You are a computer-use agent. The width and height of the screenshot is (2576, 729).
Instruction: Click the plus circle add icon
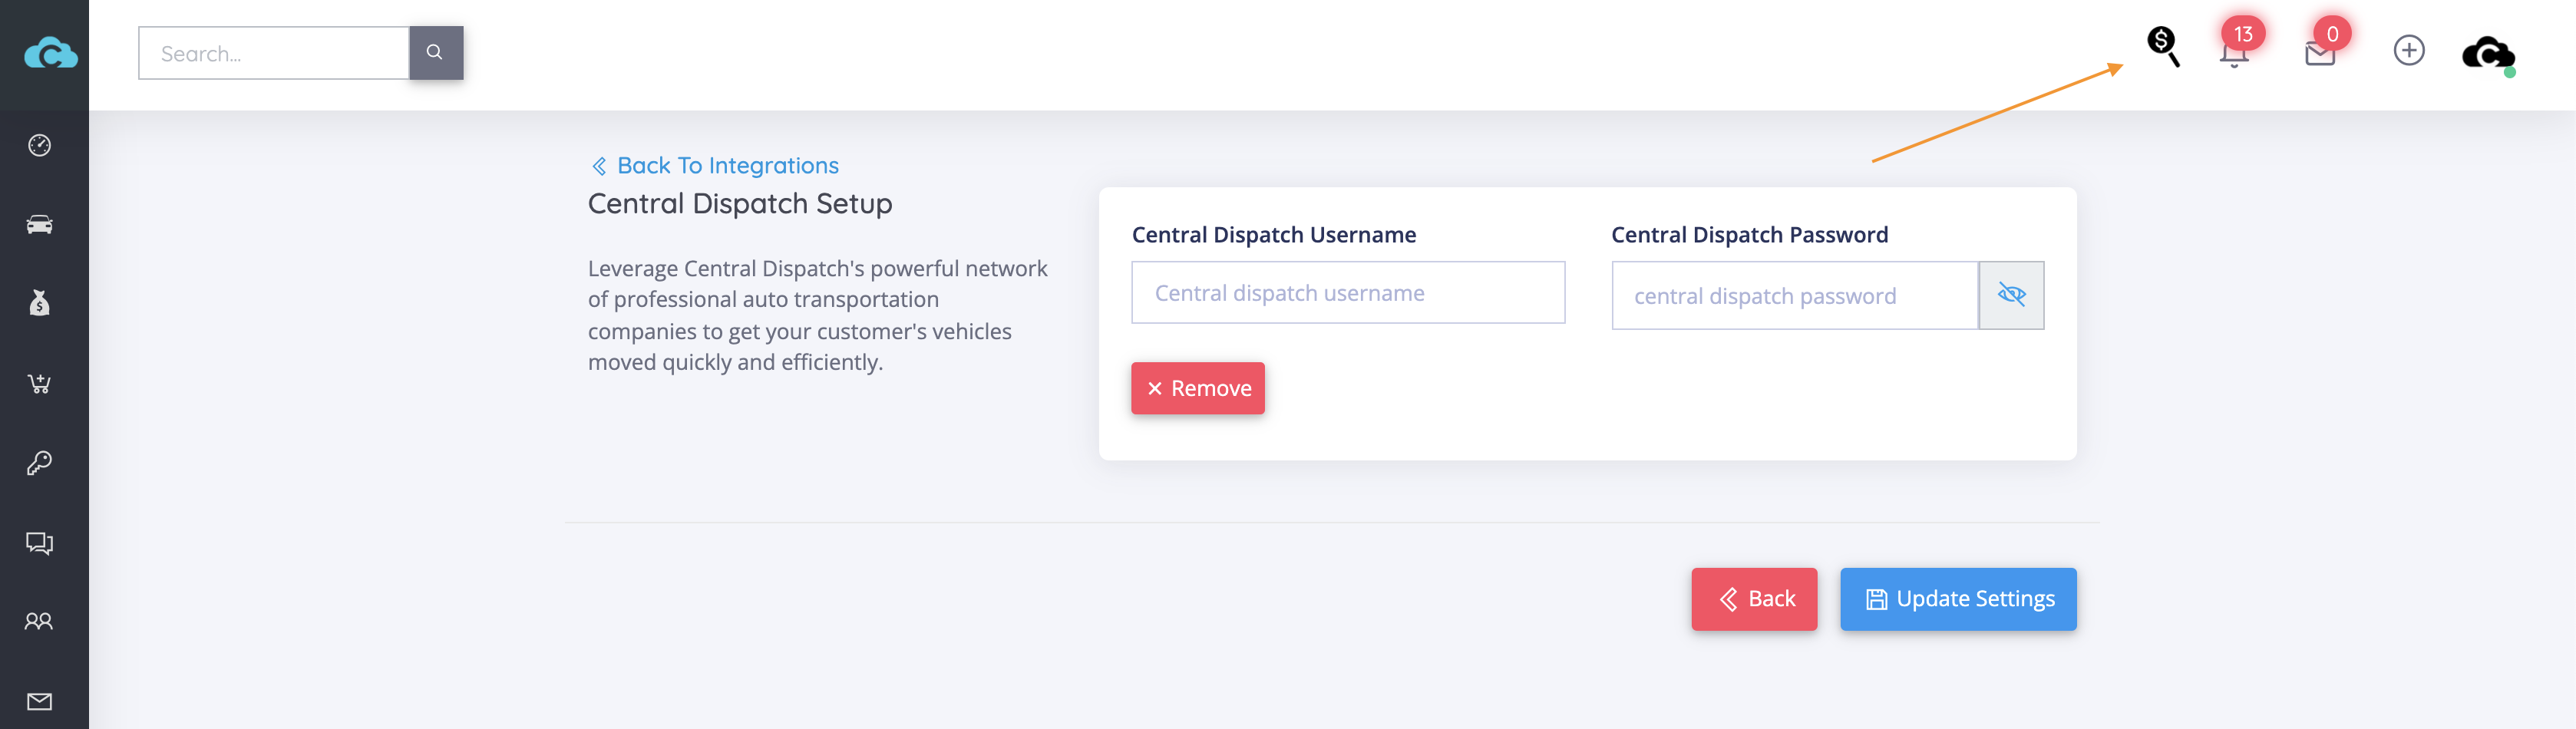[x=2408, y=50]
